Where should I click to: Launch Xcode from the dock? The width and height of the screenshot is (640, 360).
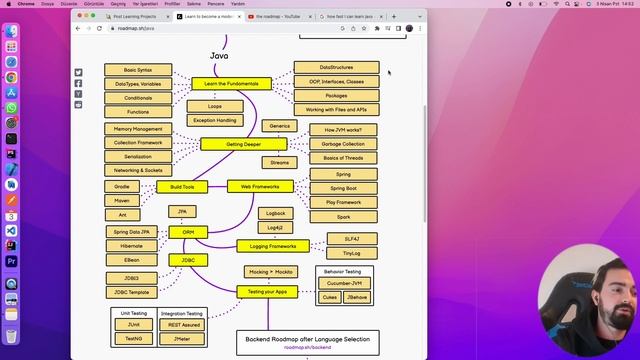[x=11, y=169]
